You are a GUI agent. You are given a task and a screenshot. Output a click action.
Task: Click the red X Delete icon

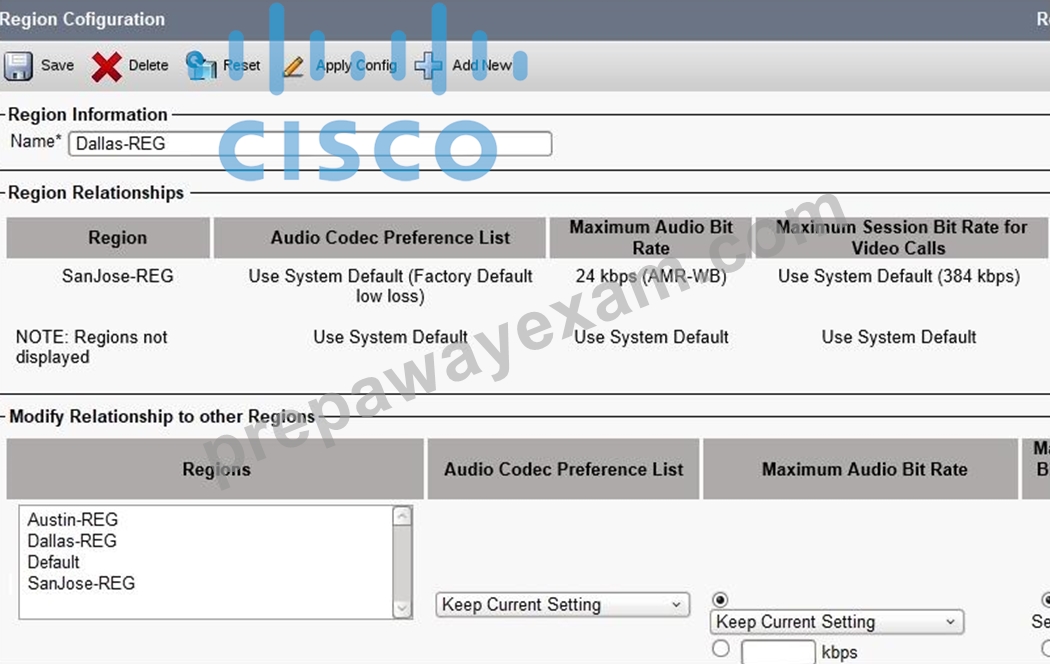pos(106,66)
